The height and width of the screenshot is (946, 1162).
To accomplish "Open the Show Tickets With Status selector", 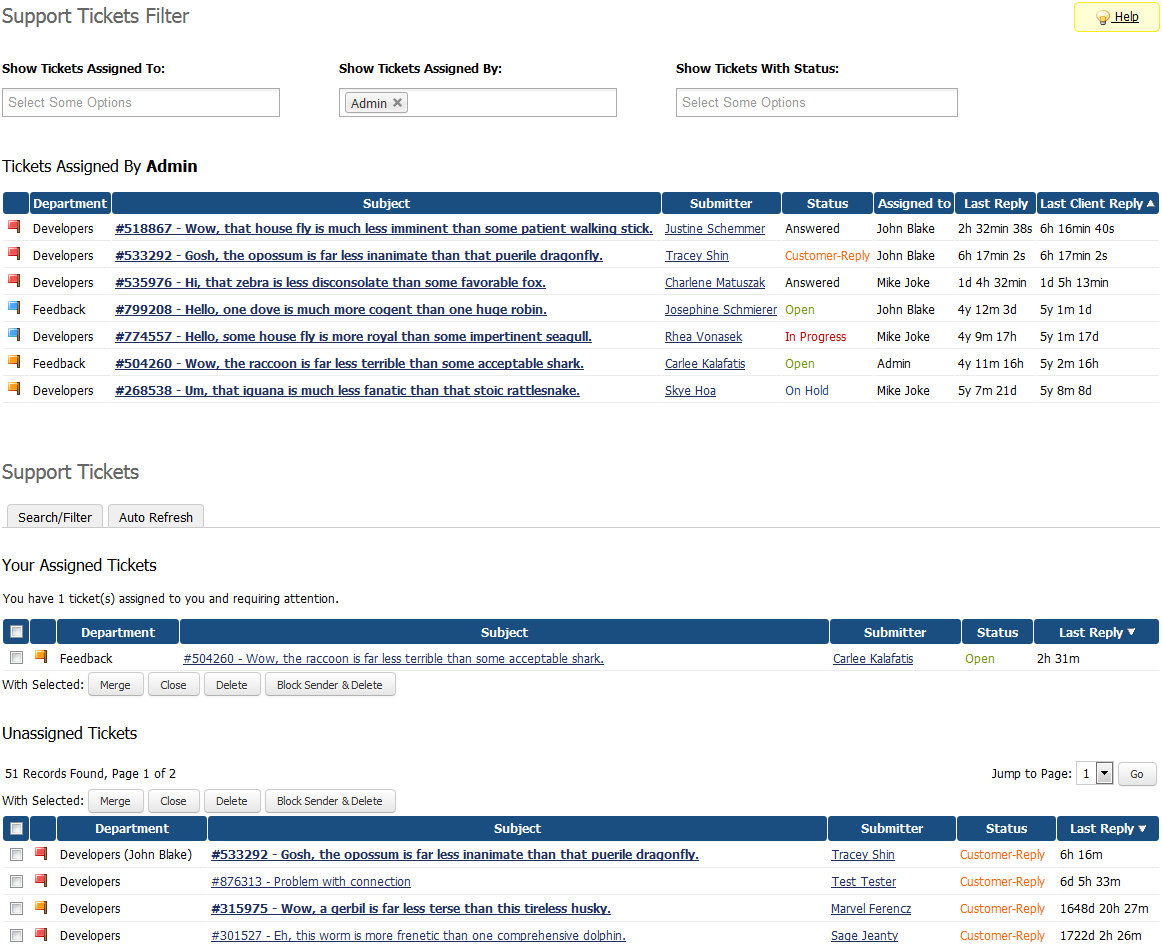I will pos(816,102).
